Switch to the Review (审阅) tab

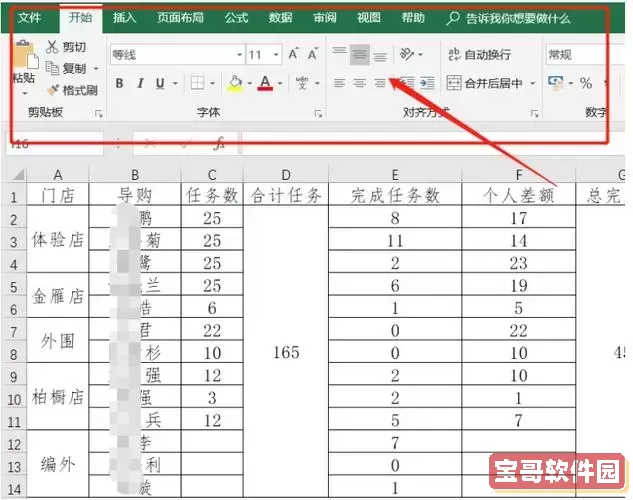click(325, 18)
